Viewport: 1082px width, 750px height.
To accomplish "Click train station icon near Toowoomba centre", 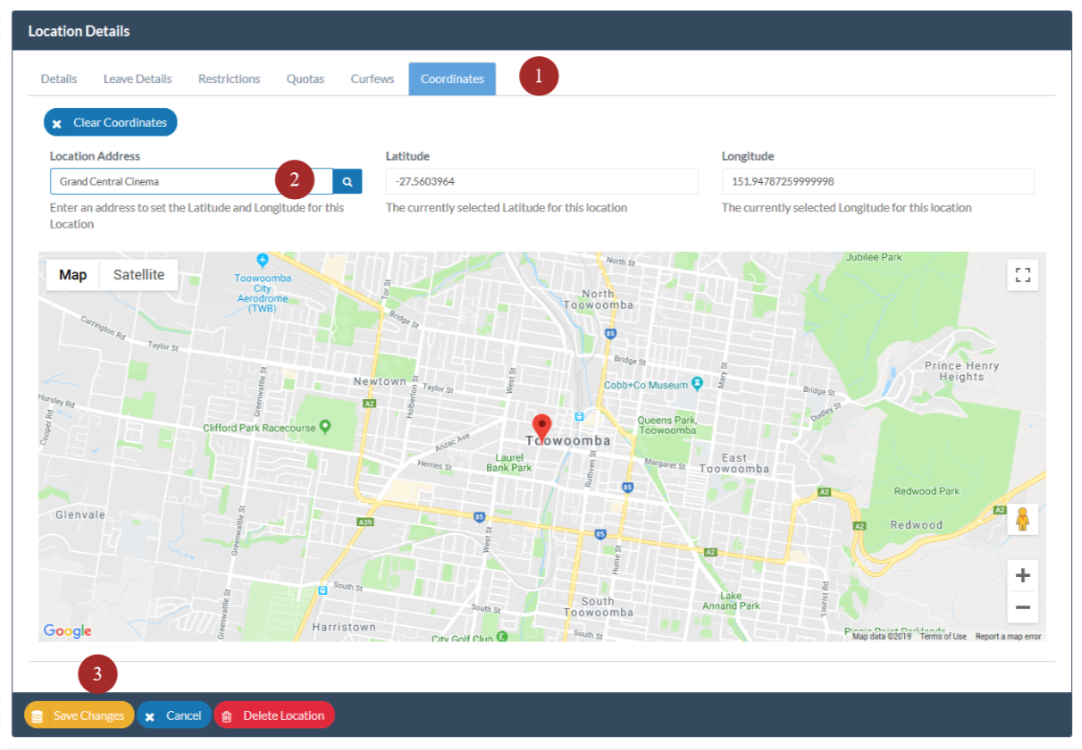I will pos(579,416).
